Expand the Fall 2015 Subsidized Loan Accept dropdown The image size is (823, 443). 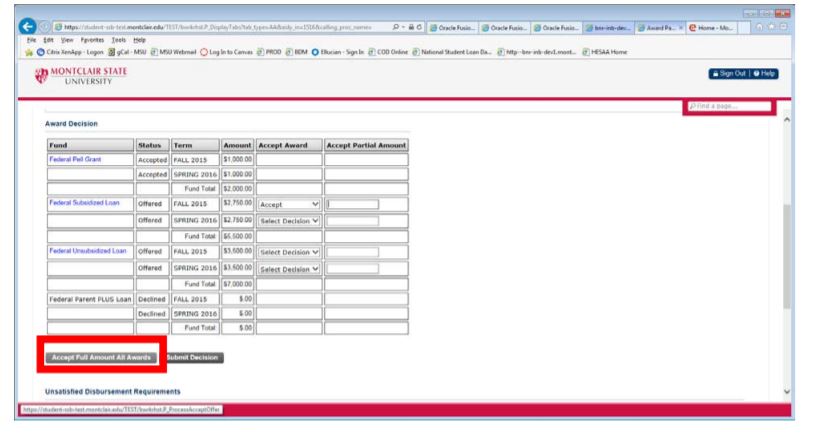(288, 204)
